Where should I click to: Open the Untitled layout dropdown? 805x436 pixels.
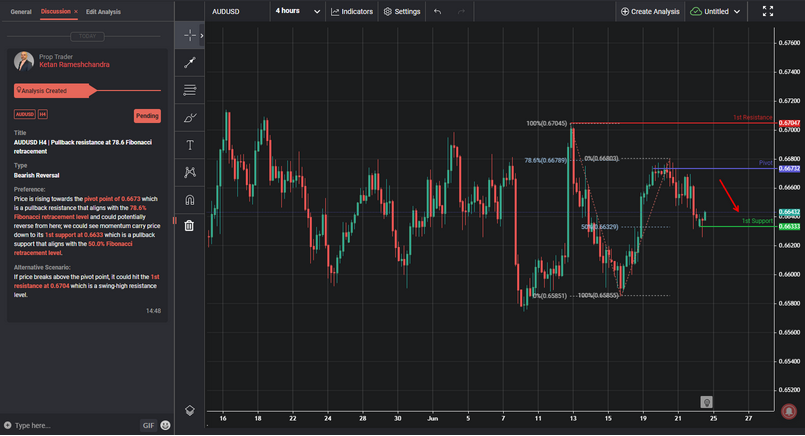[715, 11]
